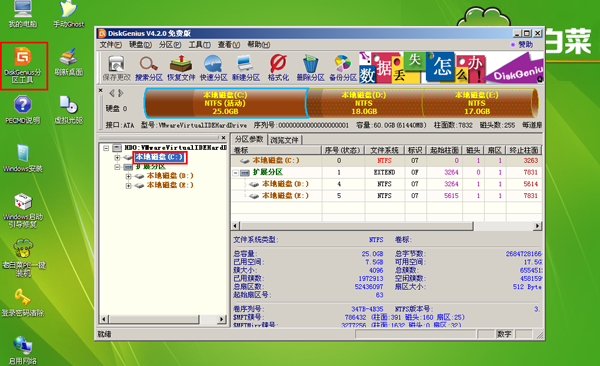The width and height of the screenshot is (600, 366).
Task: Click the 终止柱面 column header
Action: point(524,150)
